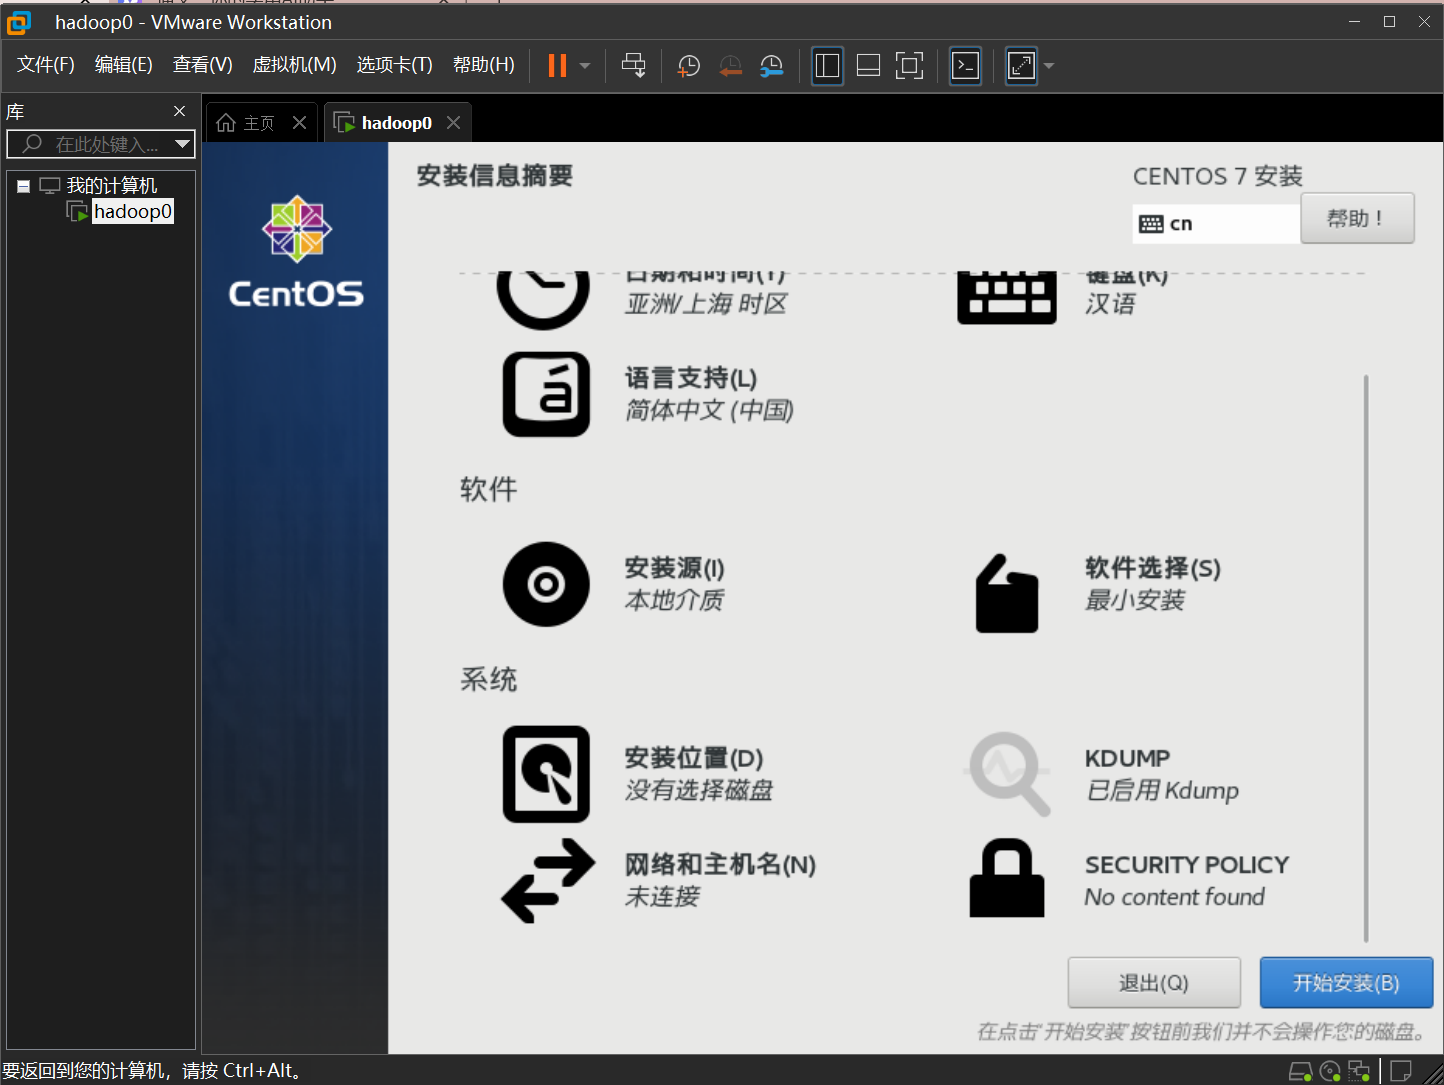This screenshot has height=1085, width=1444.
Task: Click the send Ctrl+Alt+Del icon
Action: point(634,66)
